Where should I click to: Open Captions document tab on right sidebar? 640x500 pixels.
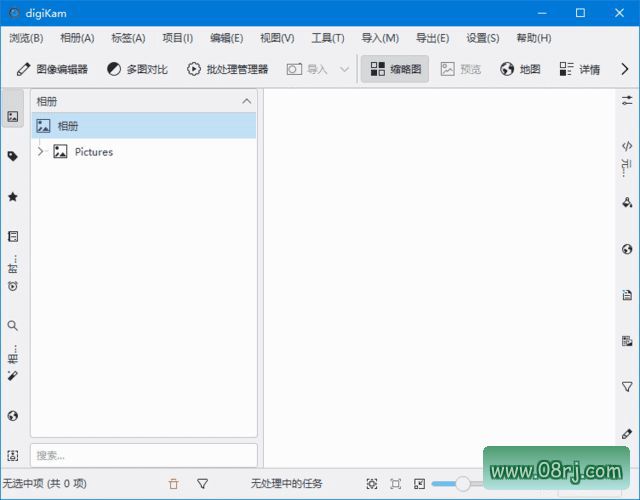[x=627, y=295]
